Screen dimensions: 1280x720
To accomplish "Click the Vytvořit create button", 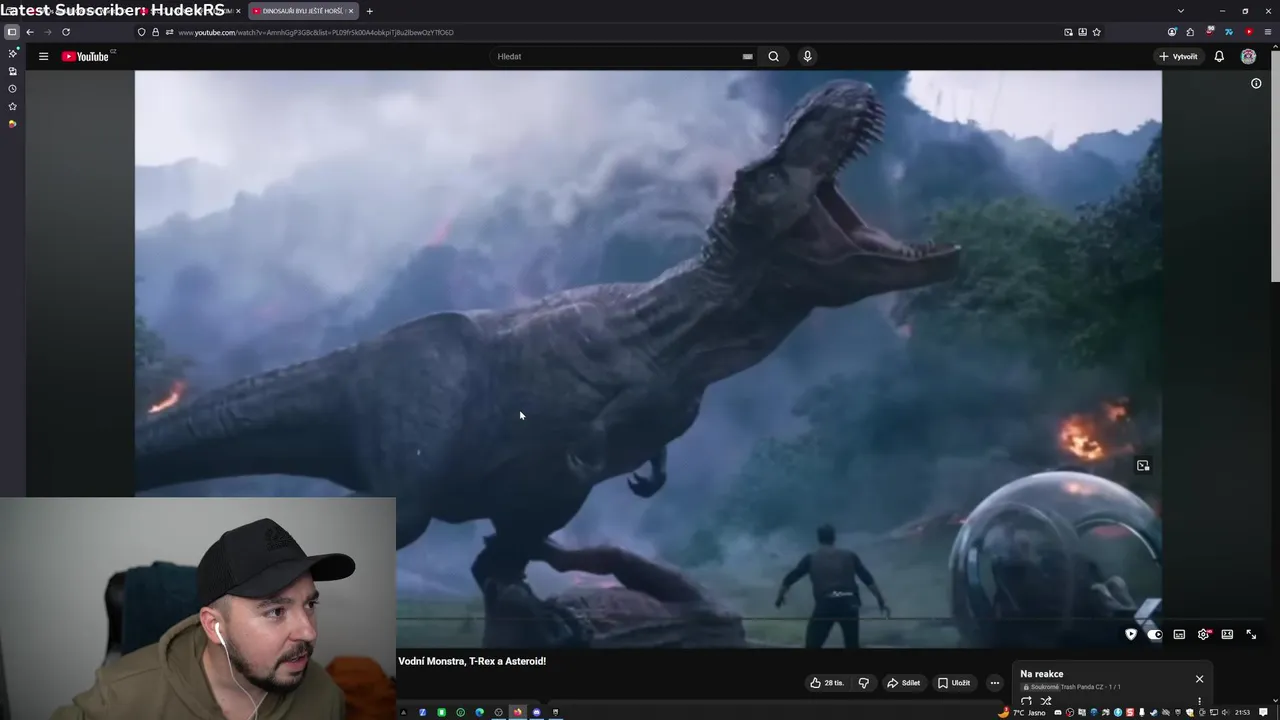I will [x=1178, y=56].
